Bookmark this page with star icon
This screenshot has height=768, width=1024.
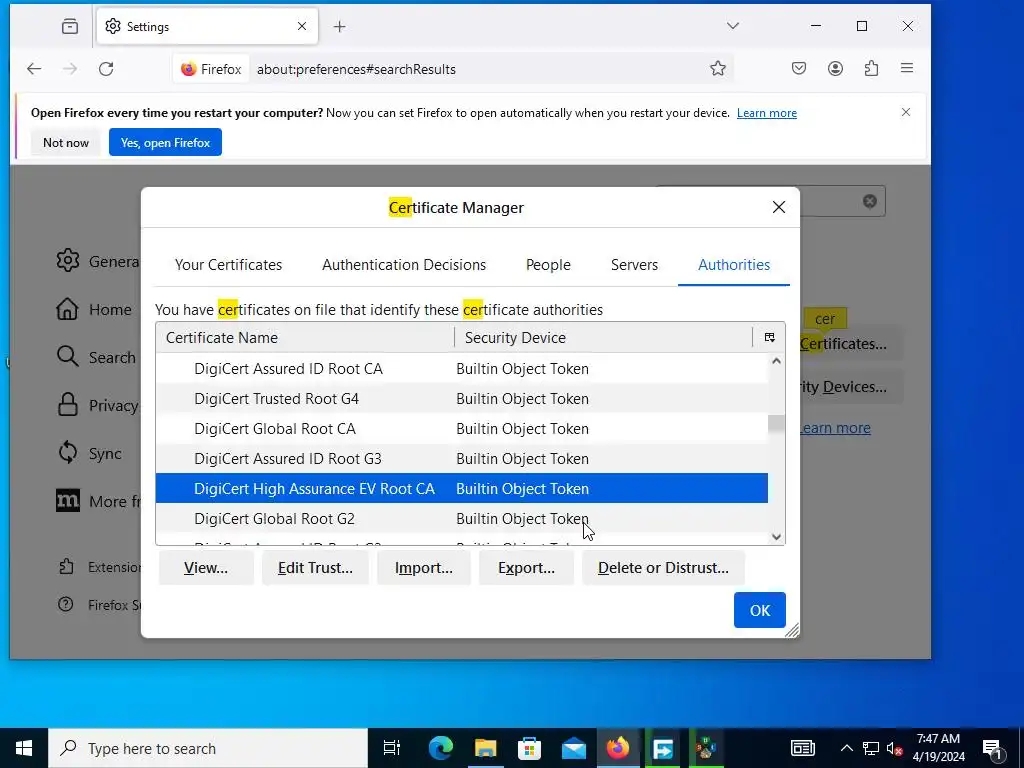click(718, 69)
